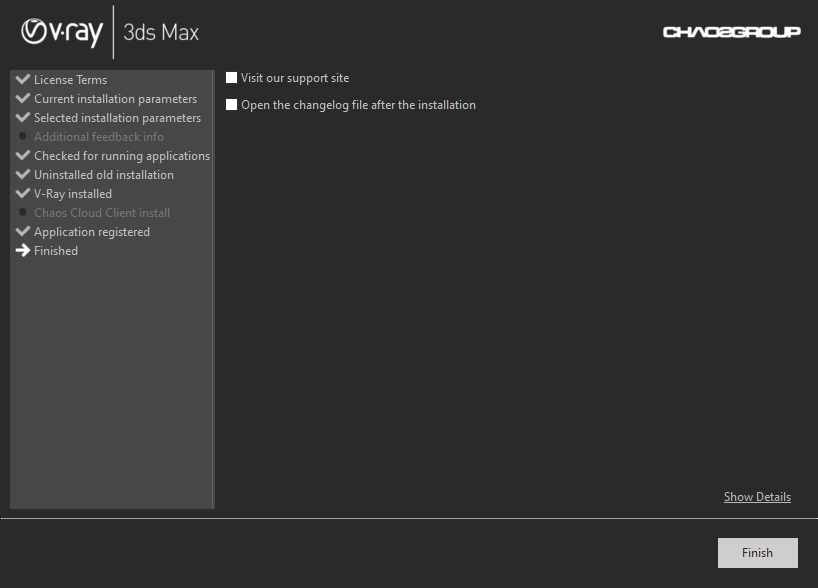Check Open the changelog file after installation
The height and width of the screenshot is (588, 818).
click(231, 104)
